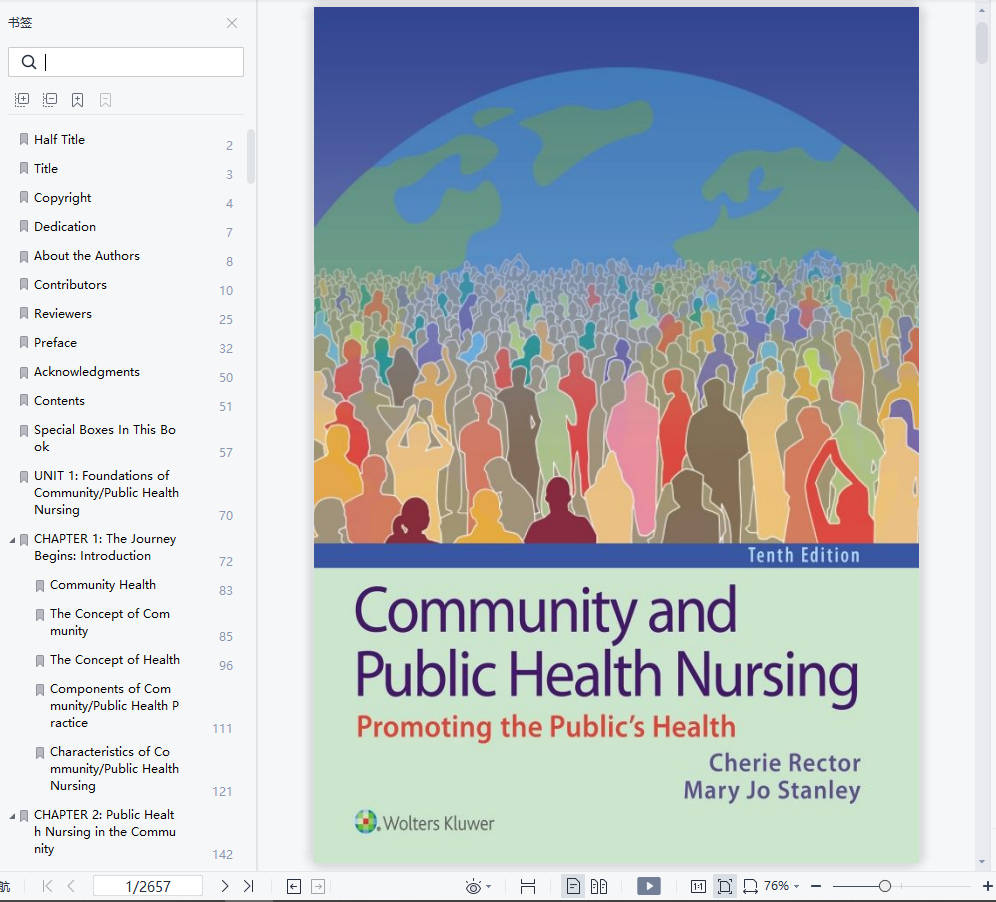Image resolution: width=996 pixels, height=902 pixels.
Task: Jump to the last page
Action: 248,886
